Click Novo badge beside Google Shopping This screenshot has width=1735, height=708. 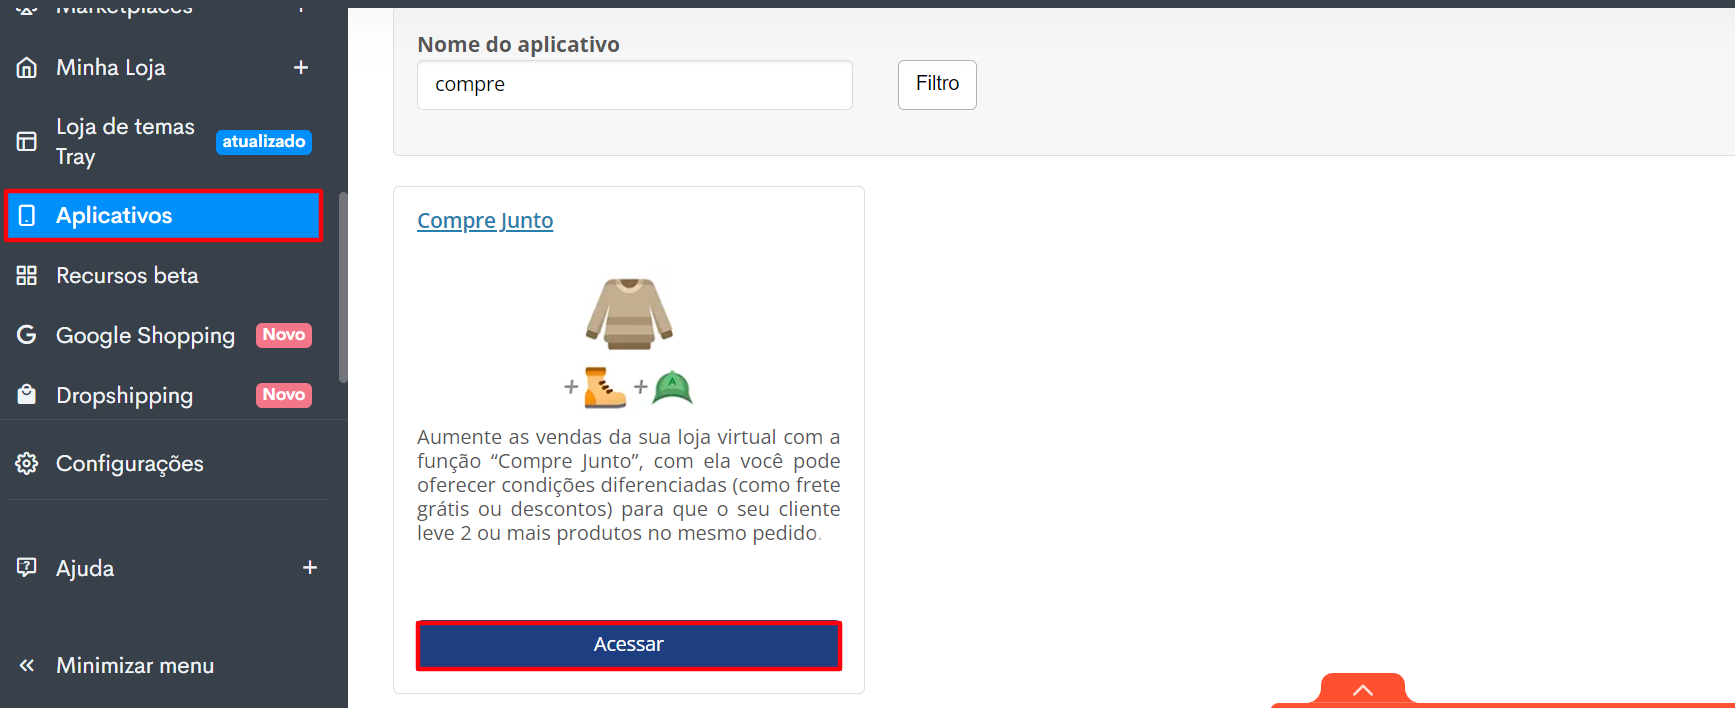284,335
